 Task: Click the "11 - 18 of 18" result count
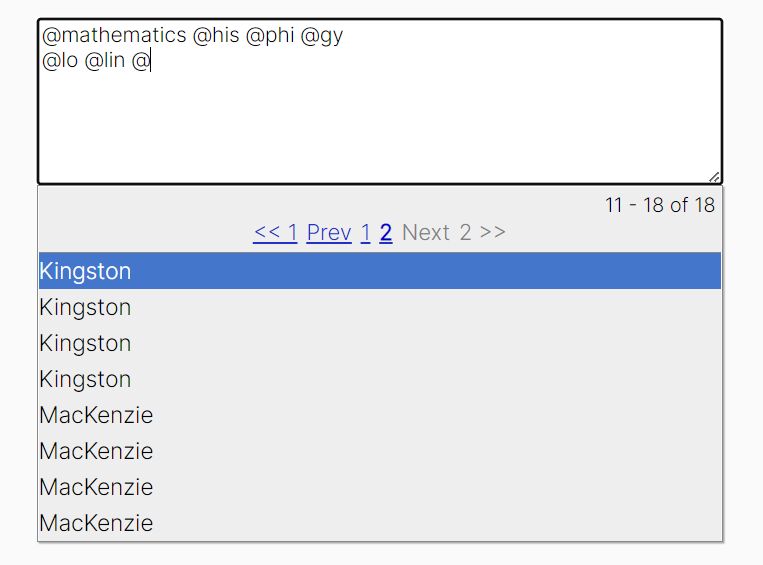(660, 205)
